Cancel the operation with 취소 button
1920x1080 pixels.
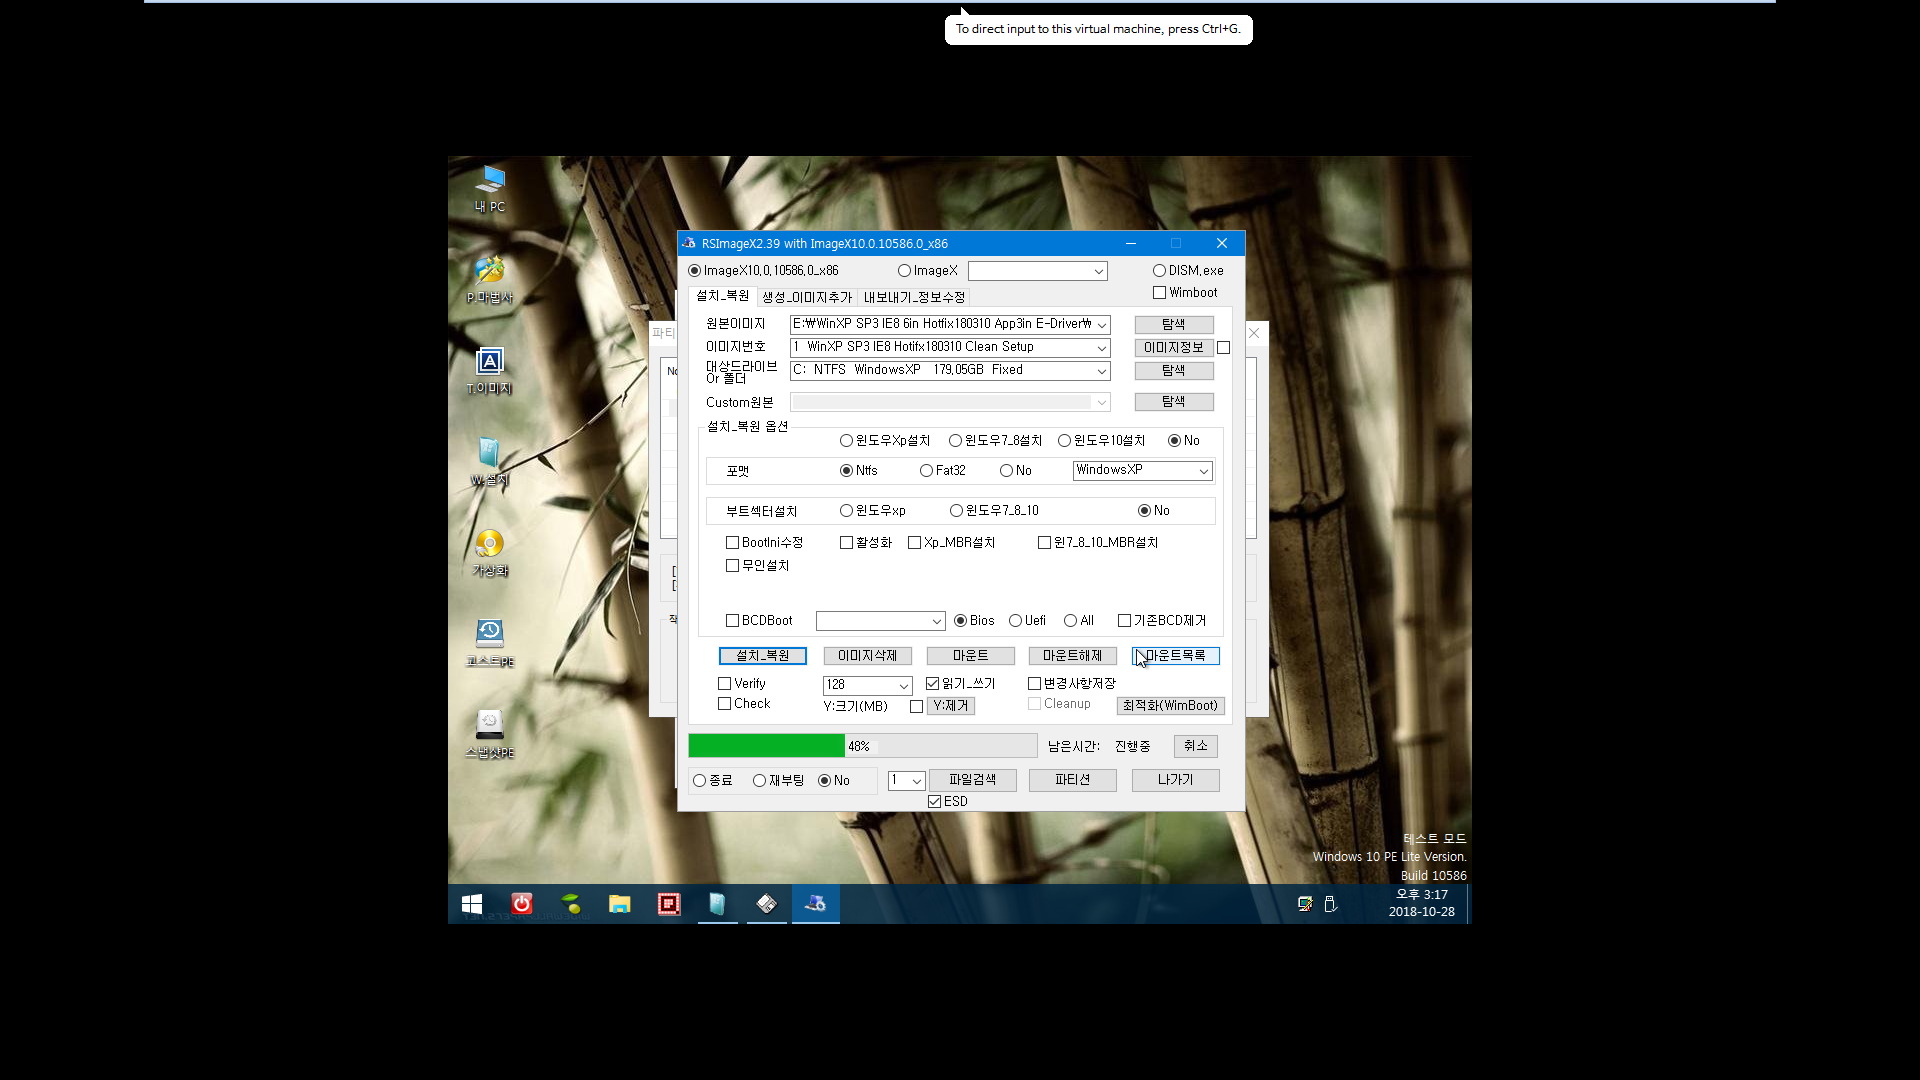pyautogui.click(x=1196, y=746)
